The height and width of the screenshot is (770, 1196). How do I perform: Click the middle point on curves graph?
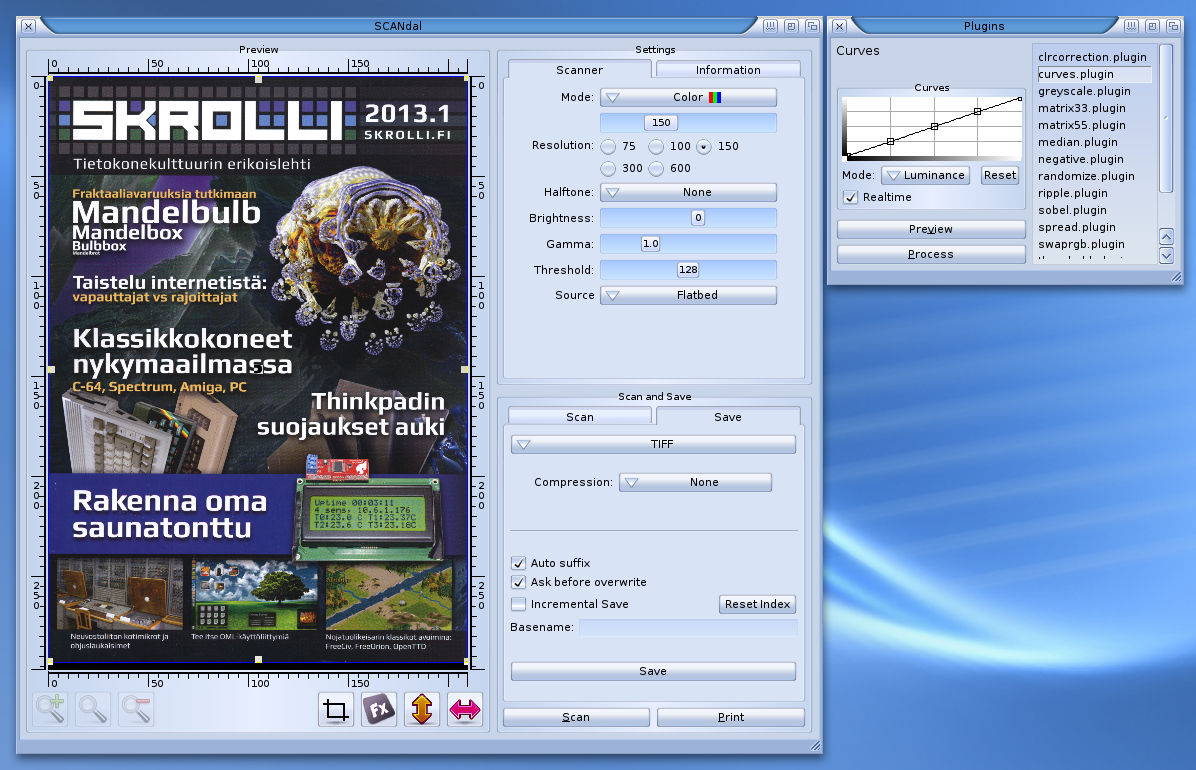click(934, 127)
